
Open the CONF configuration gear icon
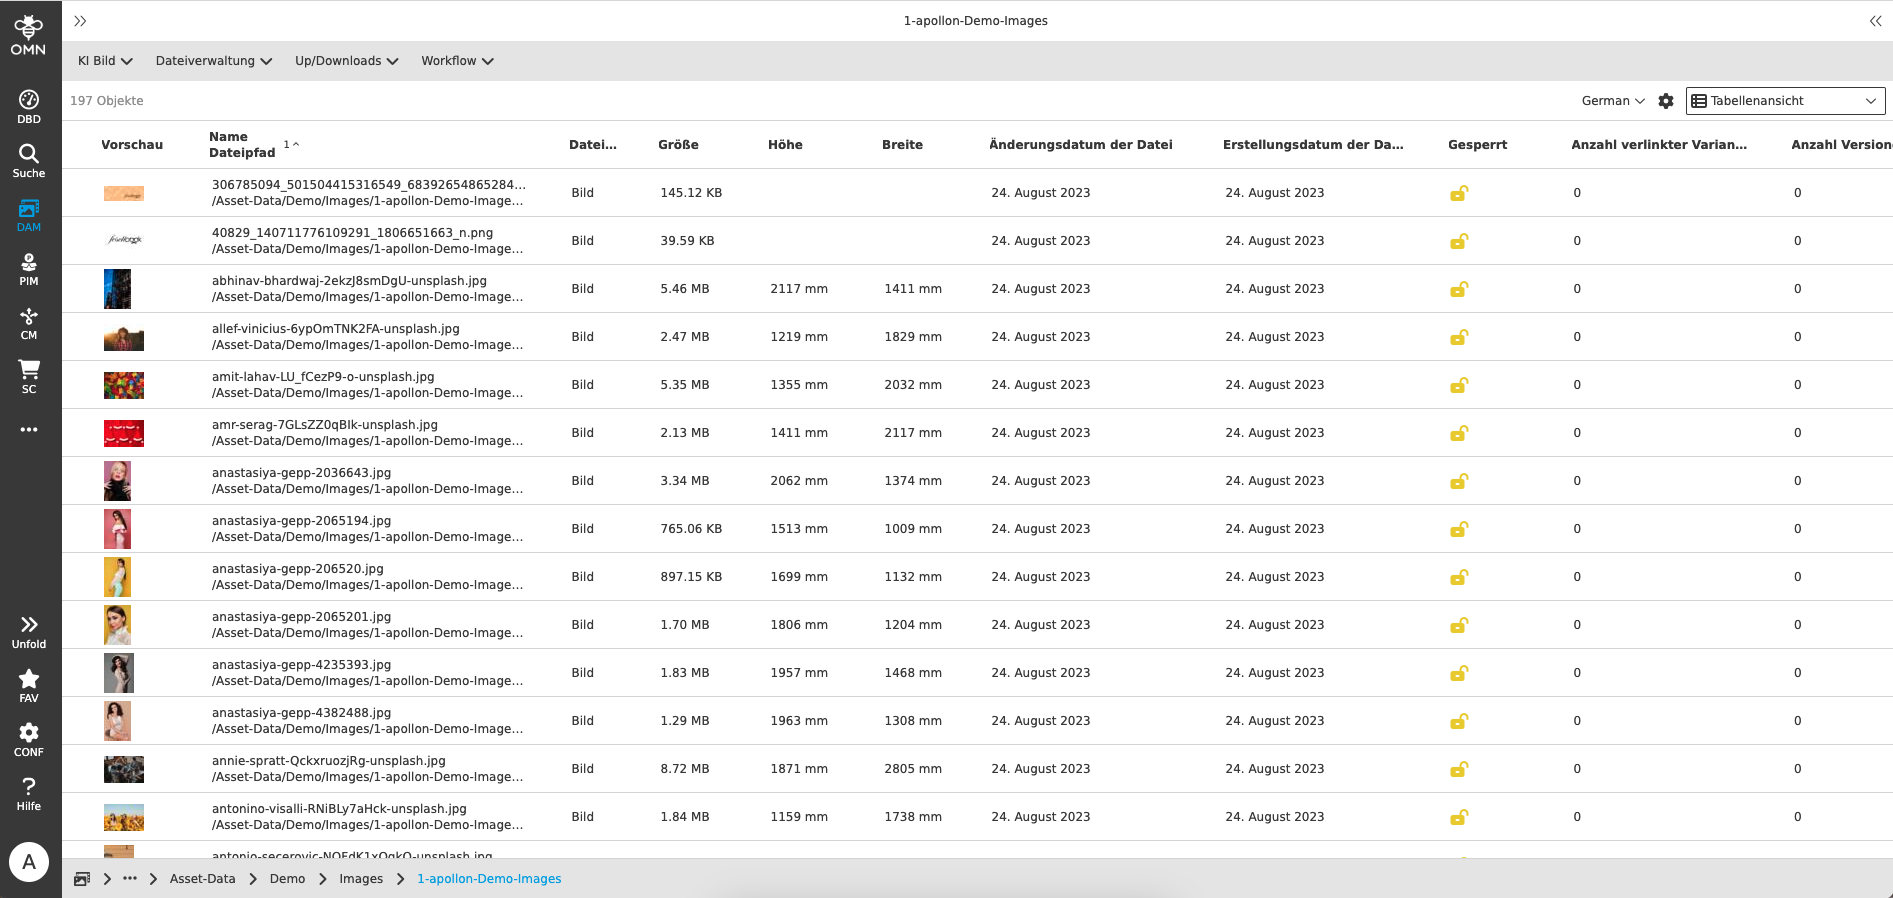[x=29, y=739]
